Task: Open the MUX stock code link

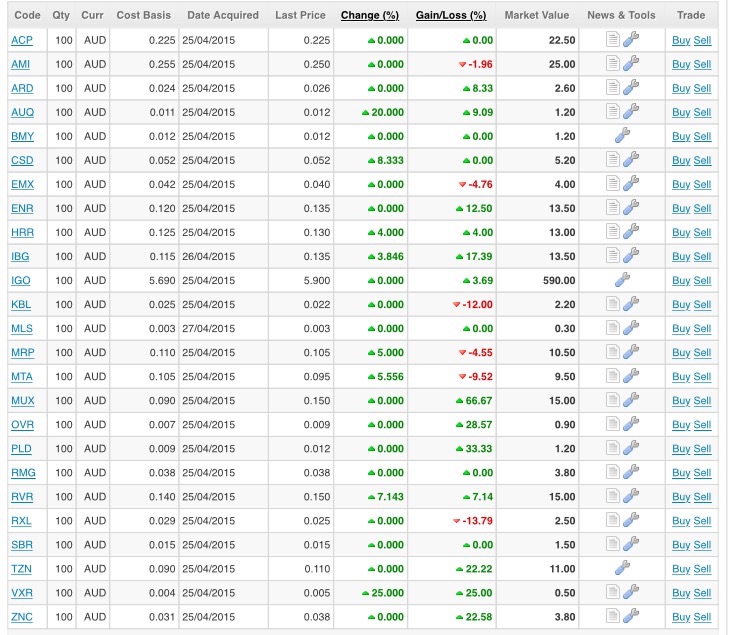Action: (x=23, y=401)
